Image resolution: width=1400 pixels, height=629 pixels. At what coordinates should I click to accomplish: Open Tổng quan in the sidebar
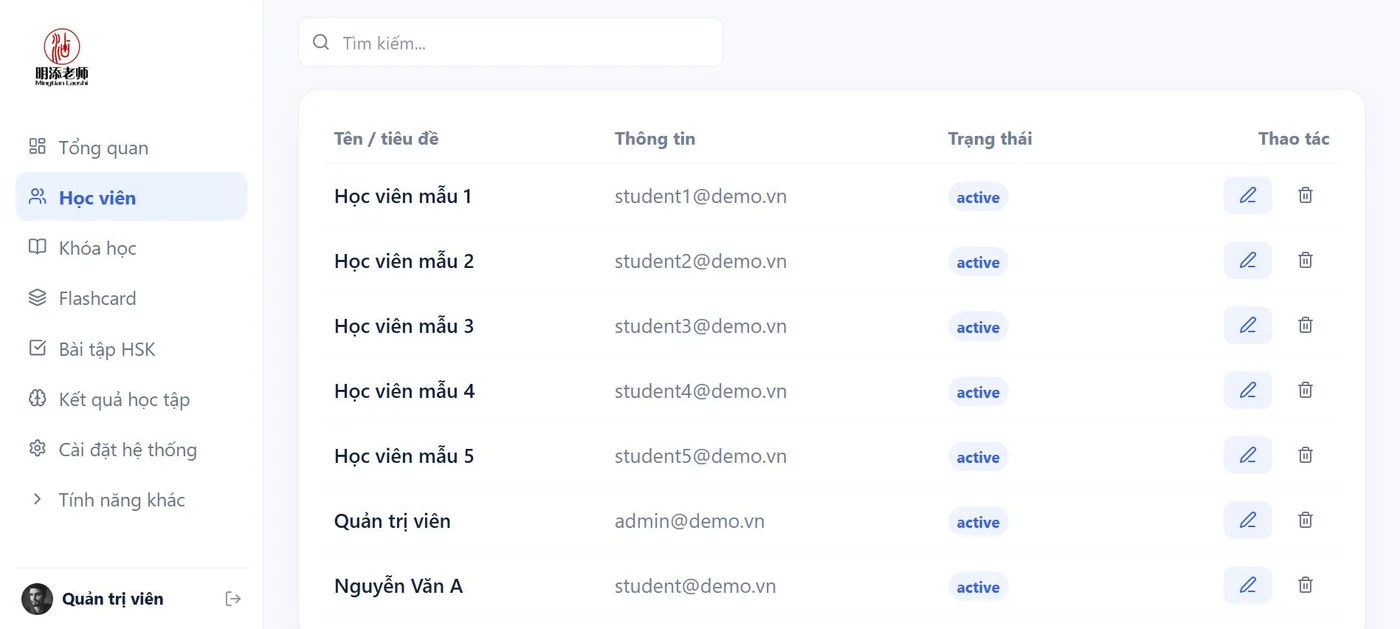131,147
